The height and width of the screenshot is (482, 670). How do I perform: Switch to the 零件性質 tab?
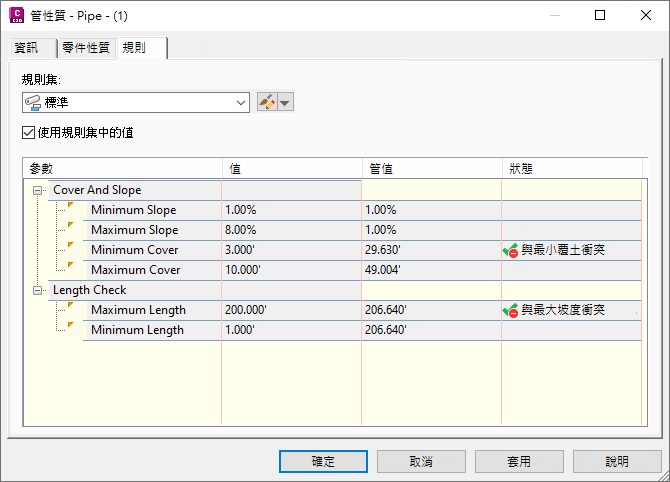[x=86, y=47]
